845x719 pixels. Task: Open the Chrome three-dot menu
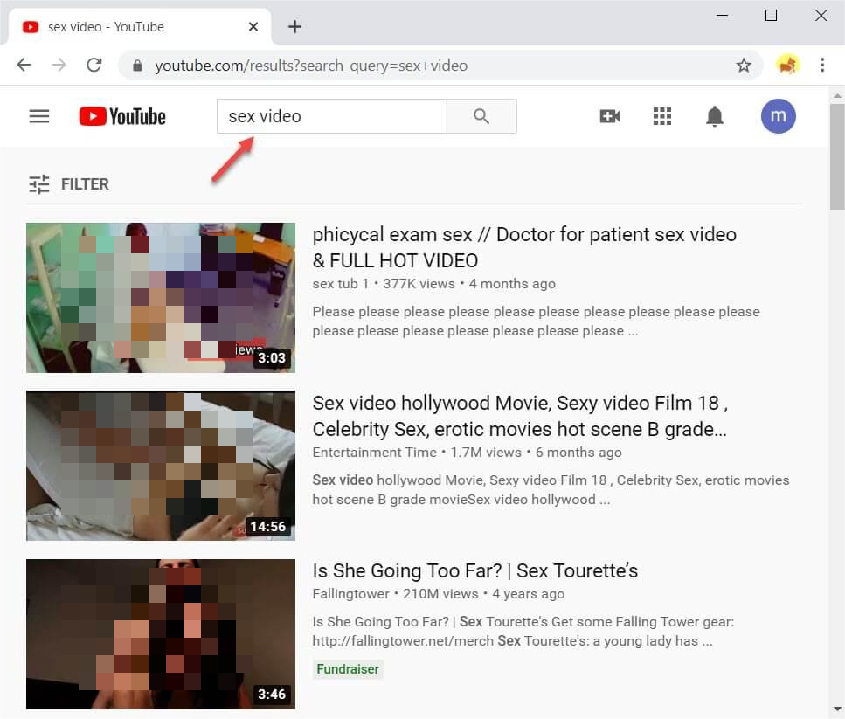click(822, 66)
